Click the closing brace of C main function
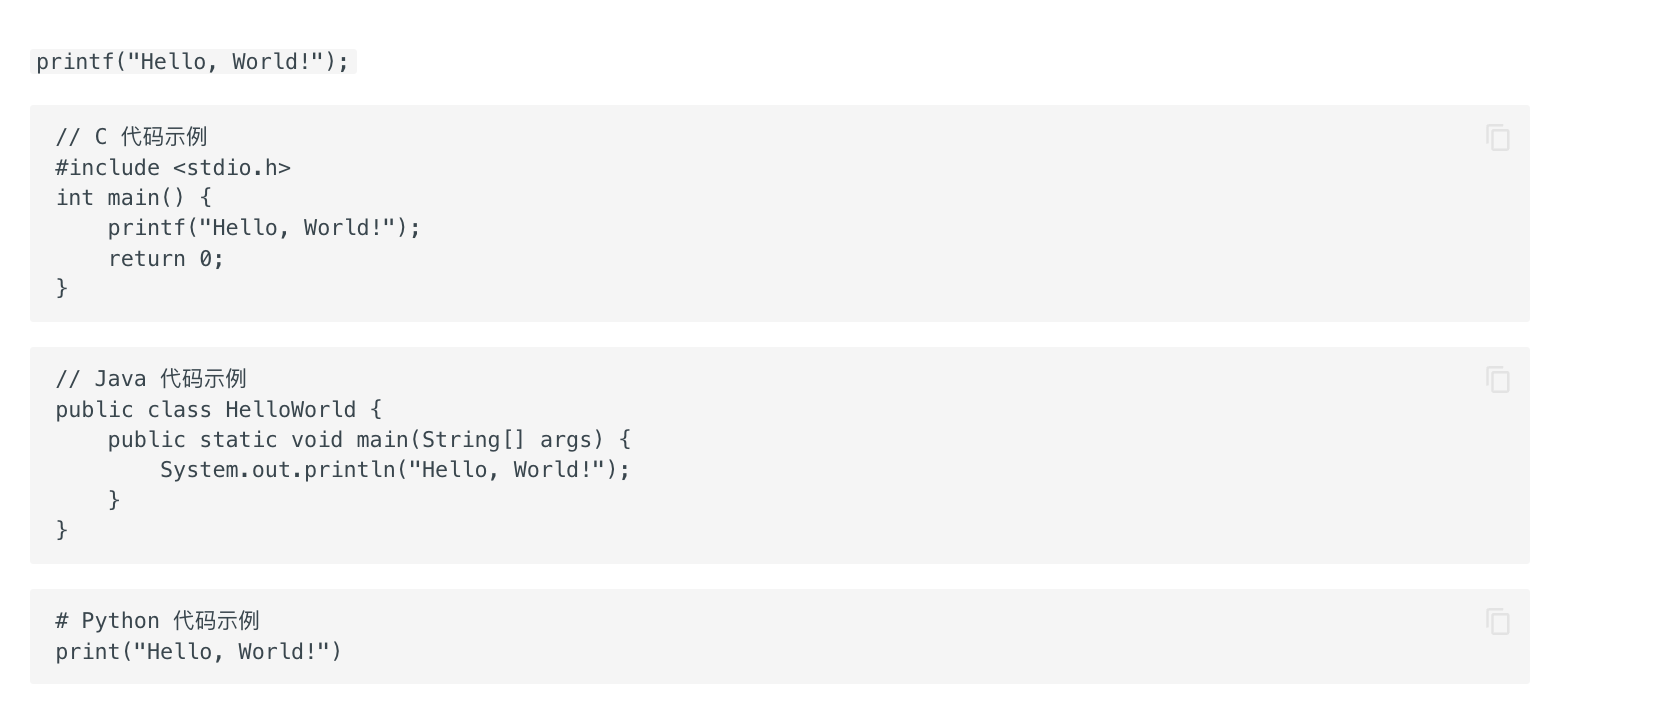Viewport: 1656px width, 724px height. [x=62, y=288]
